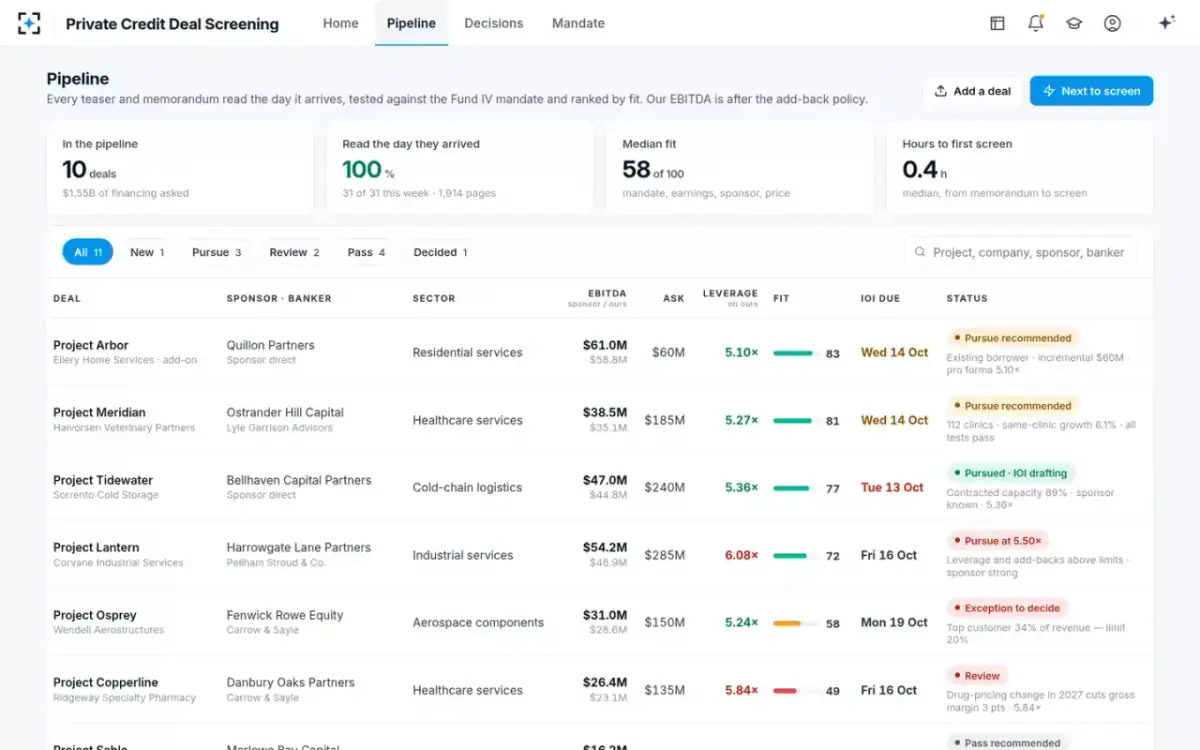The width and height of the screenshot is (1200, 750).
Task: Click the Add a deal button
Action: coord(973,91)
